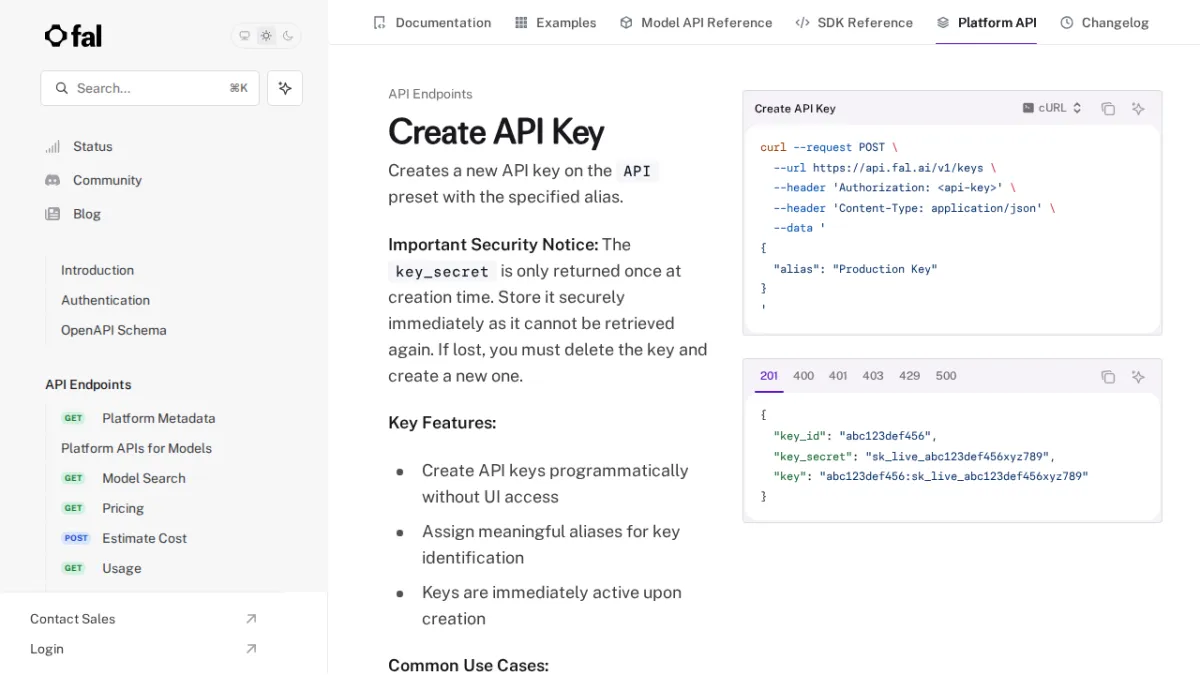Click the Create API Key heading
1200x675 pixels.
496,132
